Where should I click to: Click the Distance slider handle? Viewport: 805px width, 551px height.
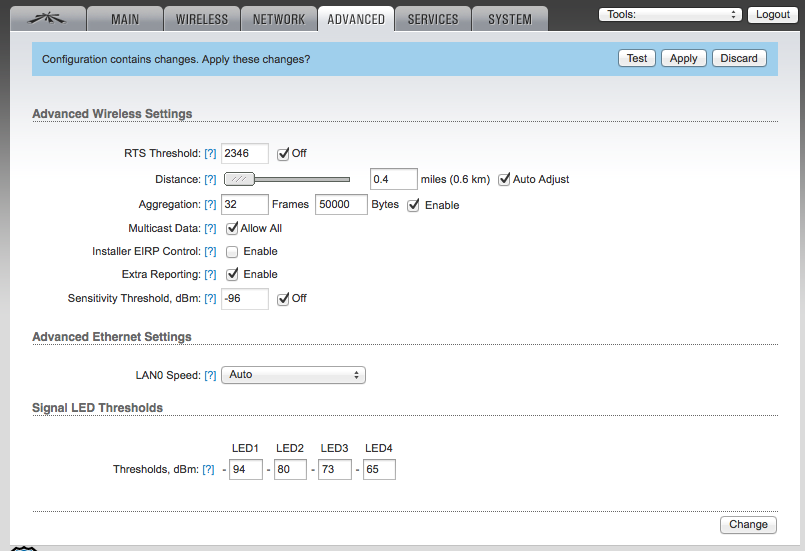(239, 179)
